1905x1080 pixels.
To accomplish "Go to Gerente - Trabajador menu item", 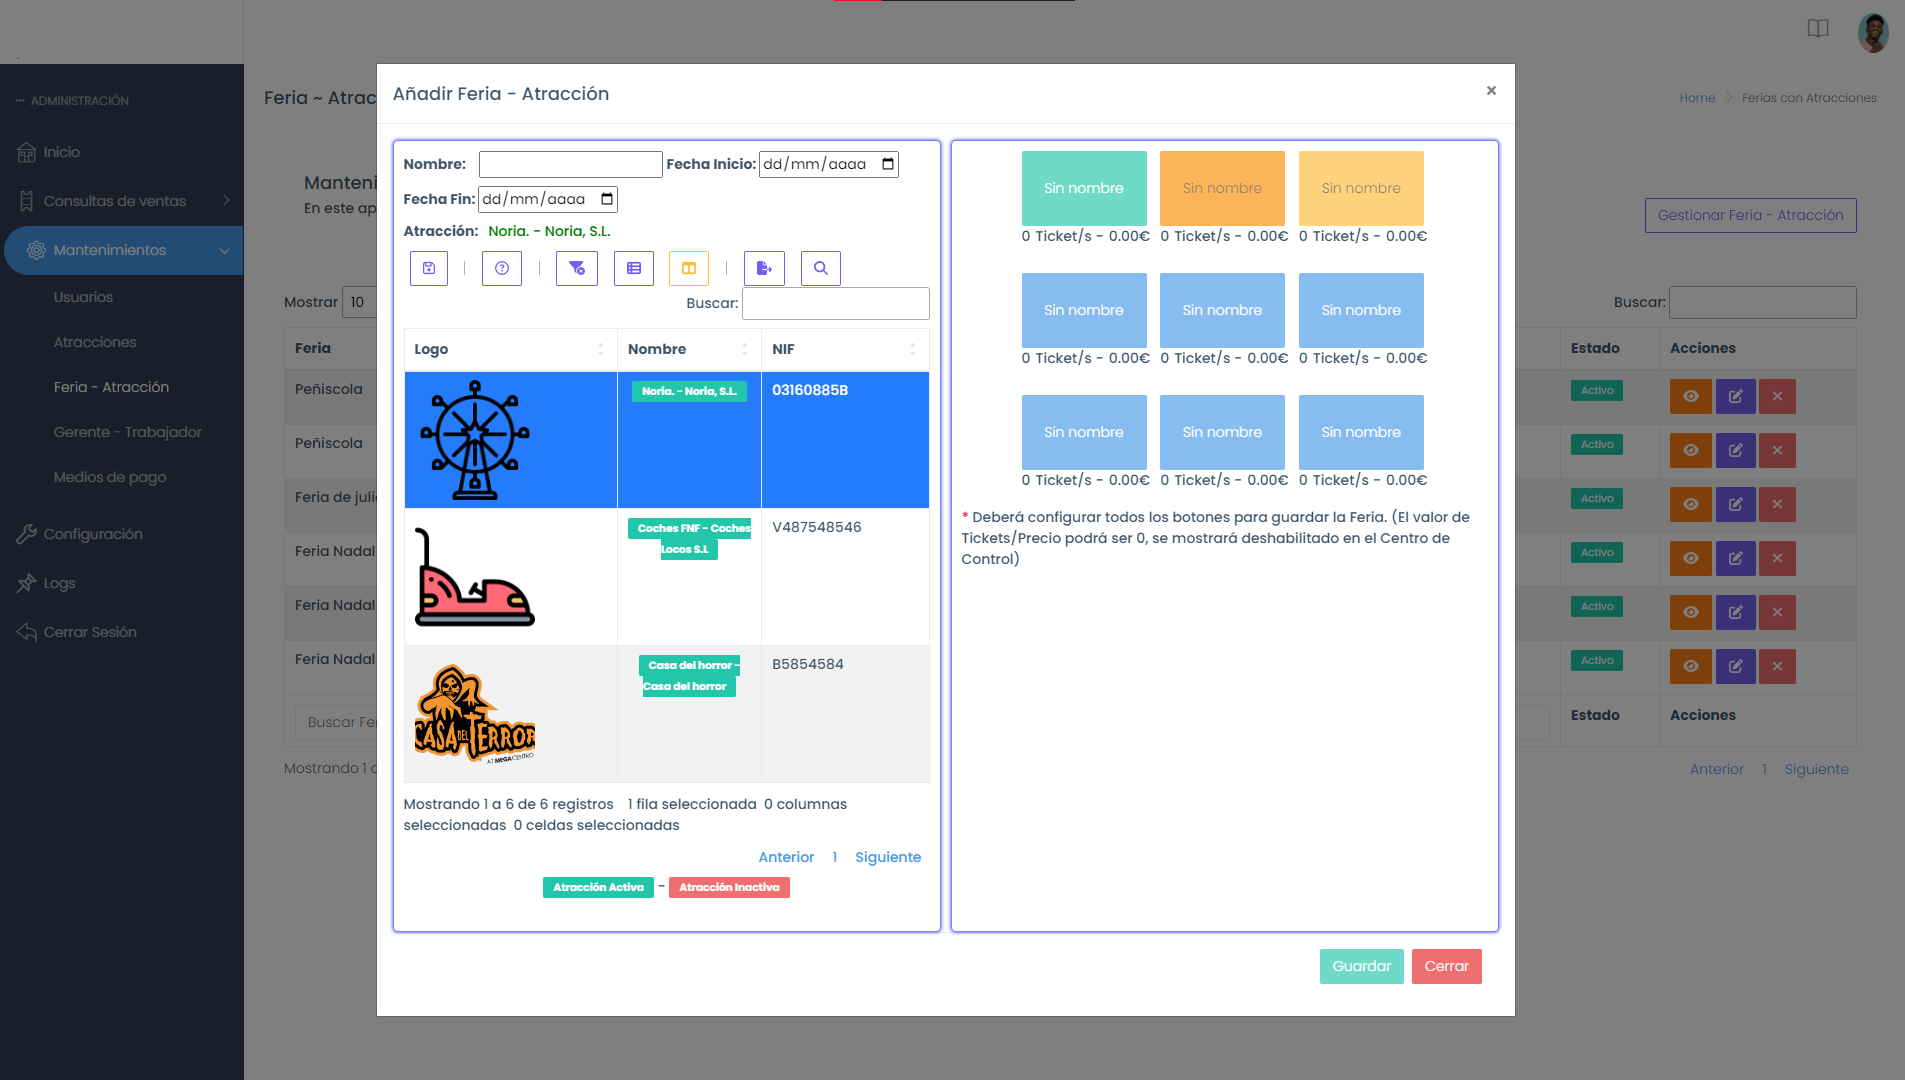I will pyautogui.click(x=127, y=432).
